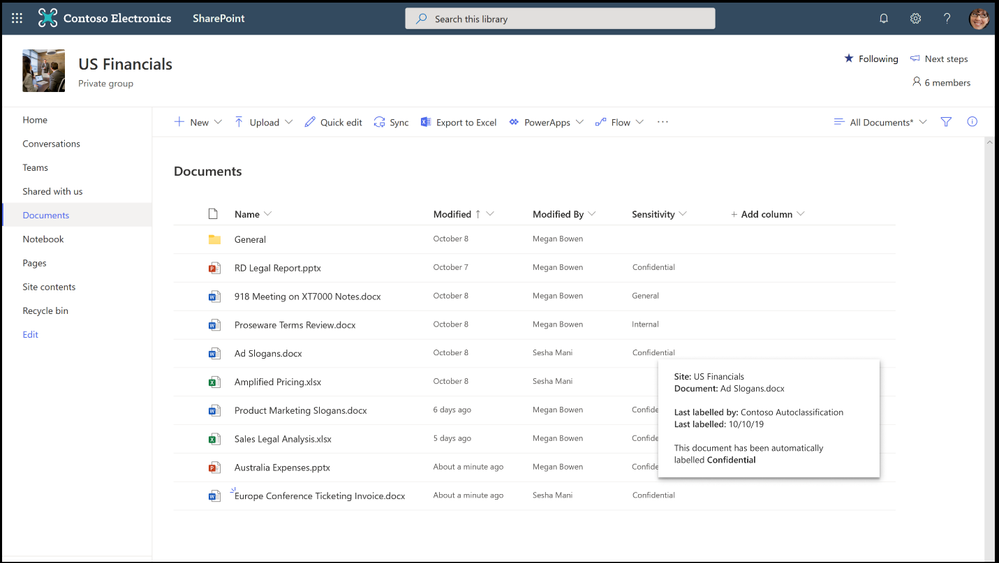Click the General folder icon
This screenshot has height=563, width=999.
pos(215,239)
